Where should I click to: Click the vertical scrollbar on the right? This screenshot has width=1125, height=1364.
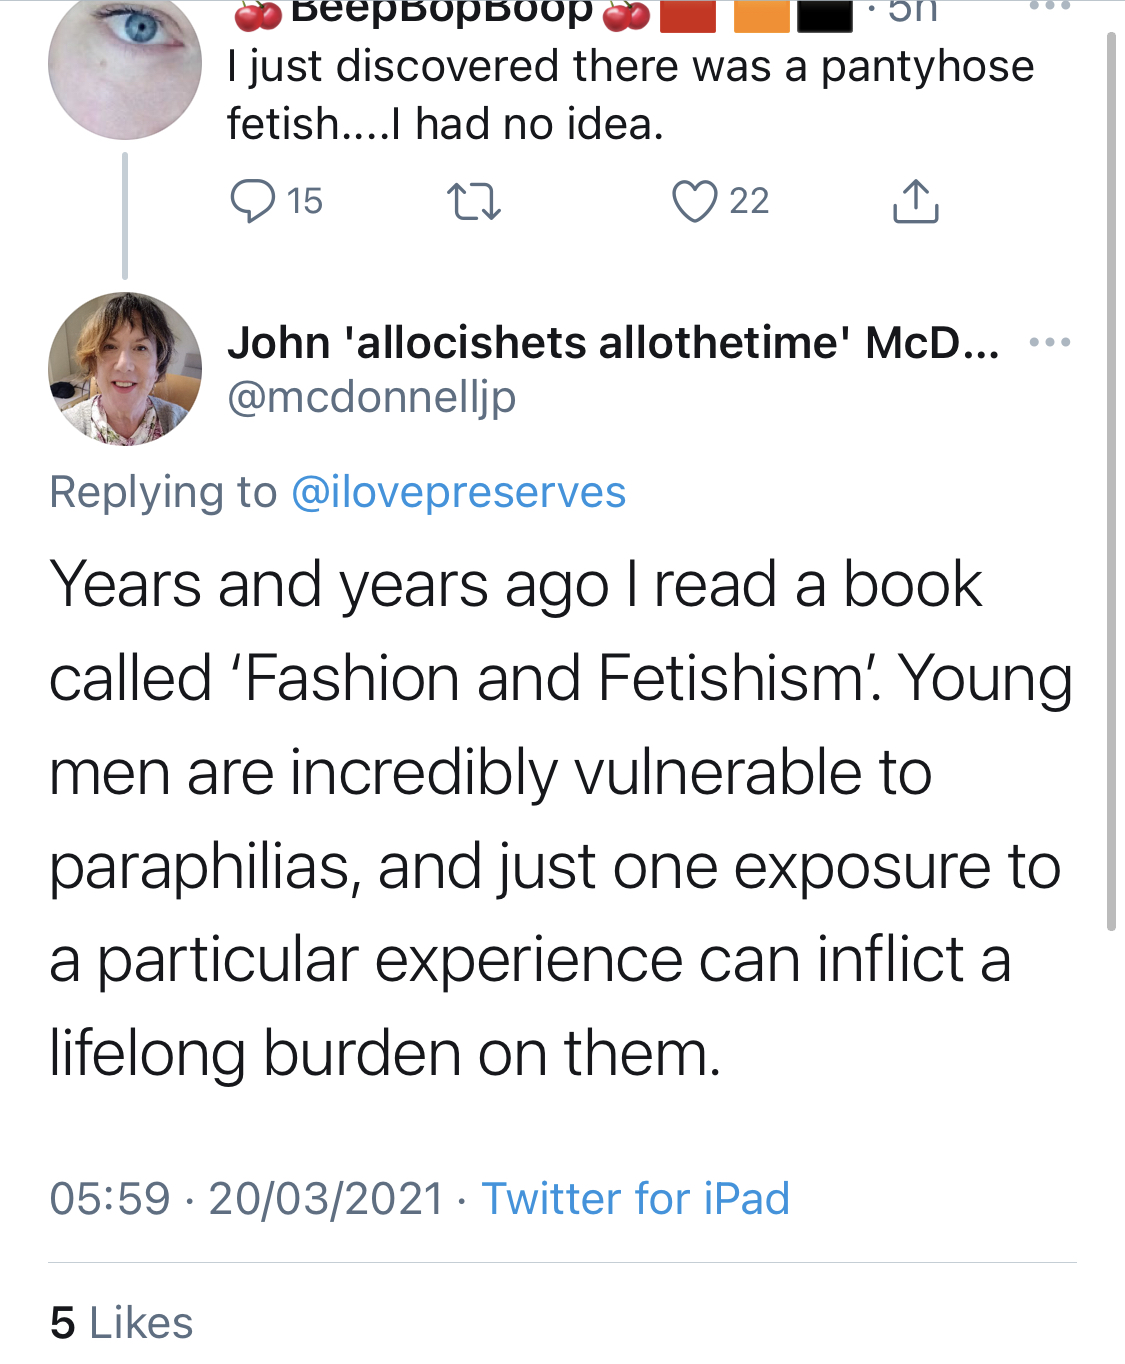coord(1111,480)
